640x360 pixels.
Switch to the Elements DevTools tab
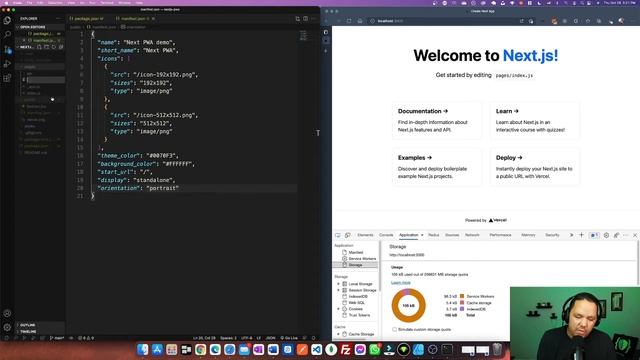[x=365, y=235]
